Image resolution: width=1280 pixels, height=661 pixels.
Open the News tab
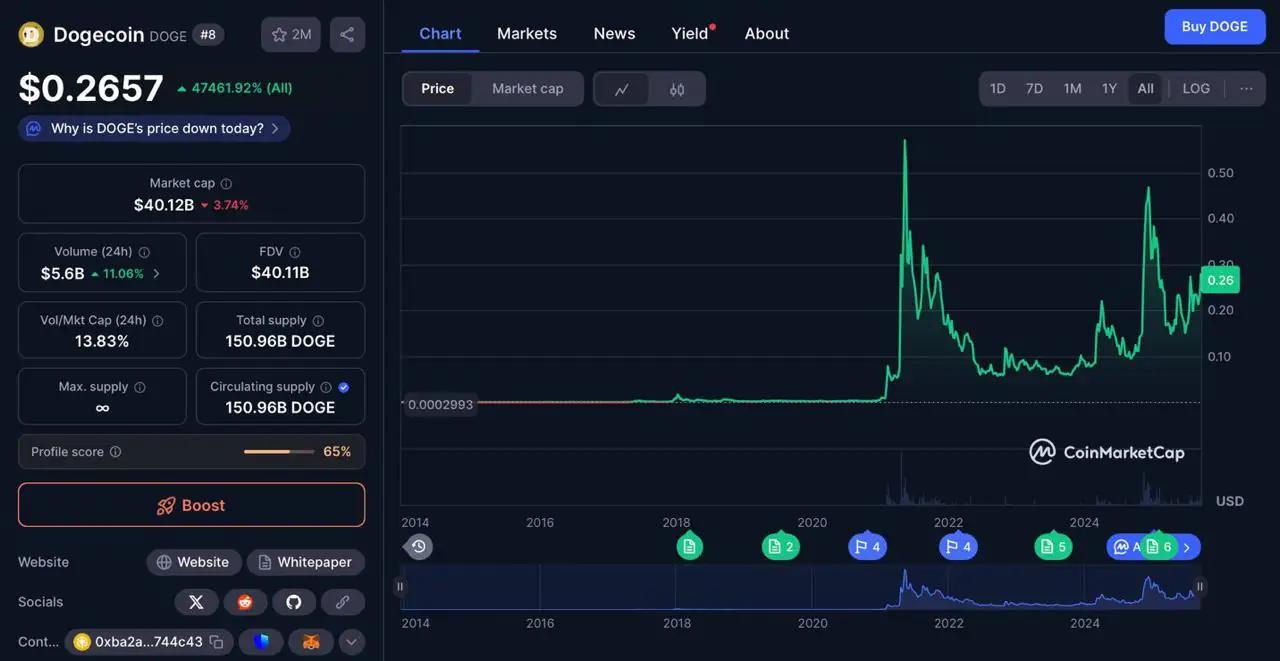[614, 33]
